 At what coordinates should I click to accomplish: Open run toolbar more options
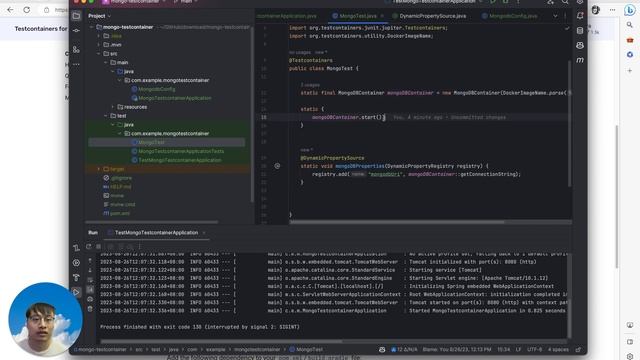[140, 247]
